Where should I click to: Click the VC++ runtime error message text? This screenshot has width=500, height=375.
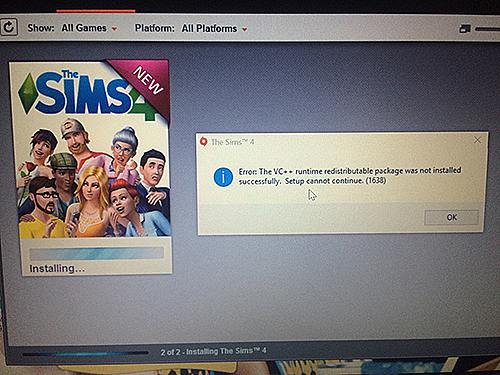click(350, 176)
